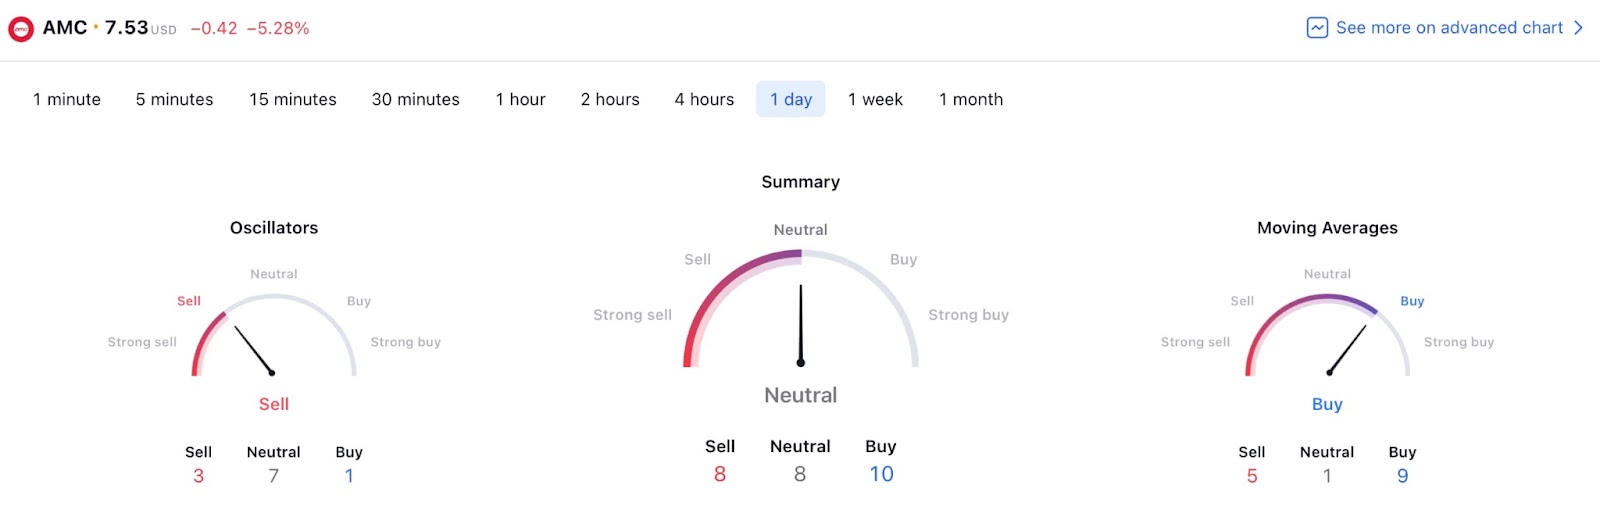
Task: Click the AMC ticker symbol text
Action: [65, 28]
